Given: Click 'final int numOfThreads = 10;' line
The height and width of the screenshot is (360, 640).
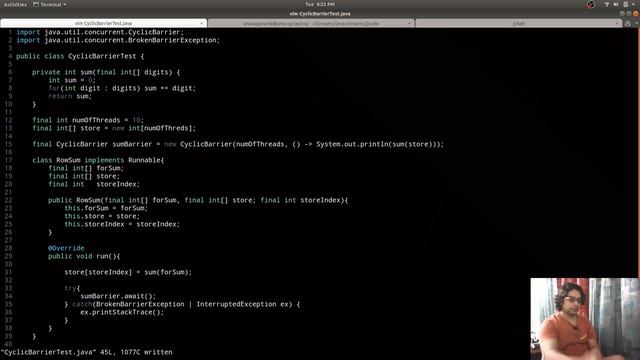Looking at the screenshot, I should tap(88, 120).
